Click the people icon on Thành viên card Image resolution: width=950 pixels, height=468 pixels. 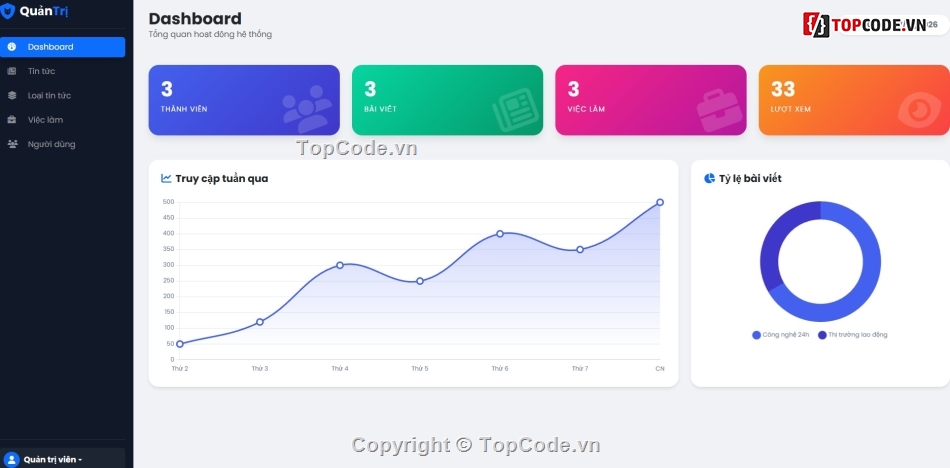(x=307, y=109)
